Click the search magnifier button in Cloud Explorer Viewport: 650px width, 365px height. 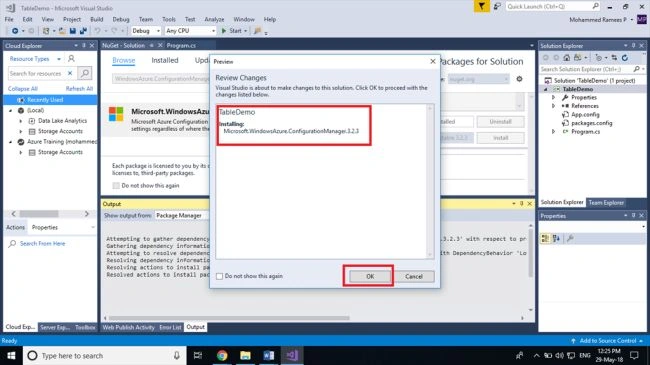click(x=85, y=73)
